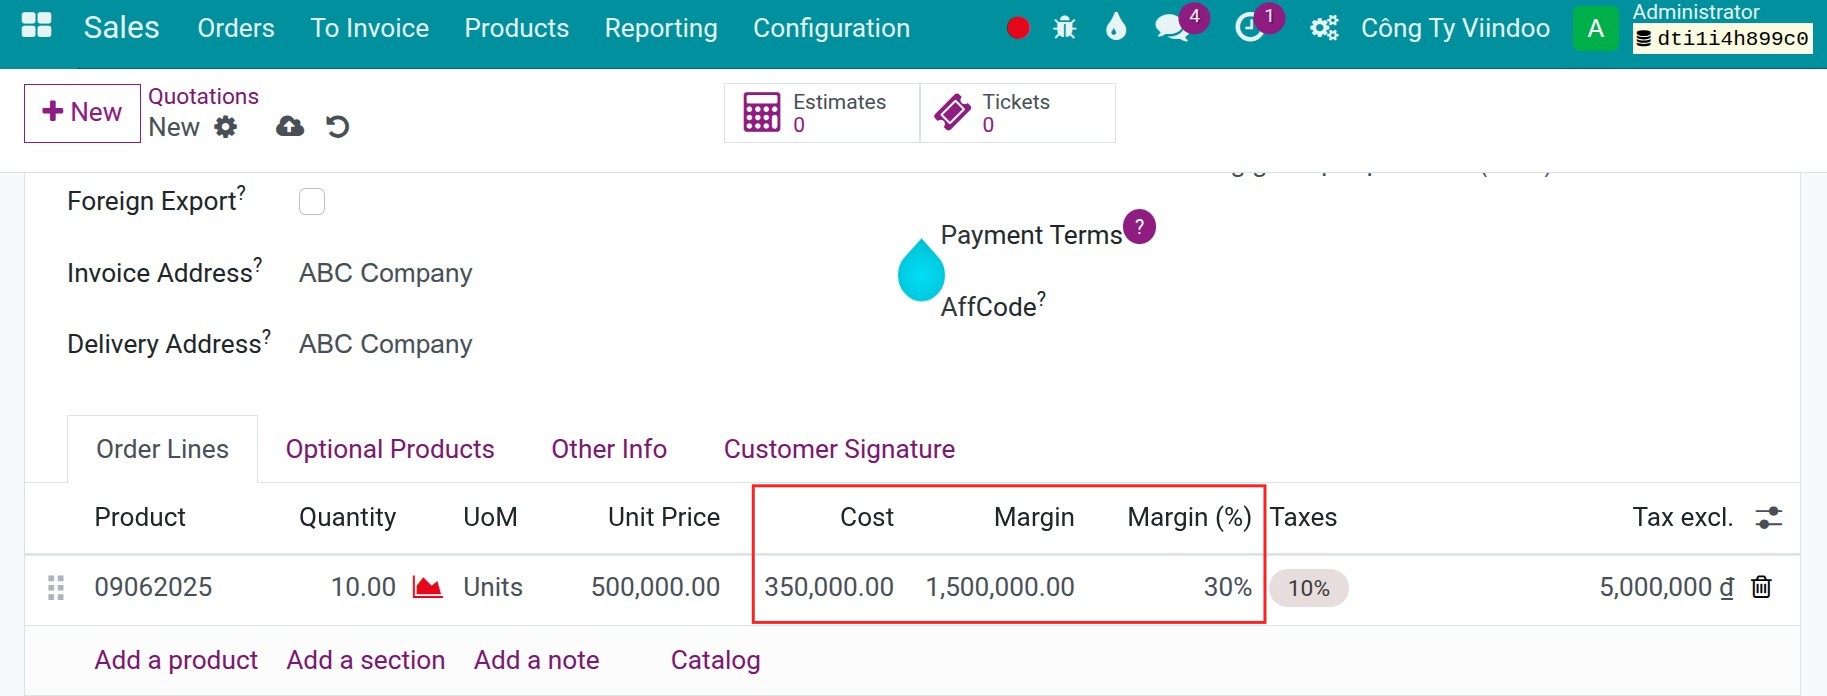The width and height of the screenshot is (1827, 696).
Task: Edit the Delivery Address field ABC Company
Action: coord(386,344)
